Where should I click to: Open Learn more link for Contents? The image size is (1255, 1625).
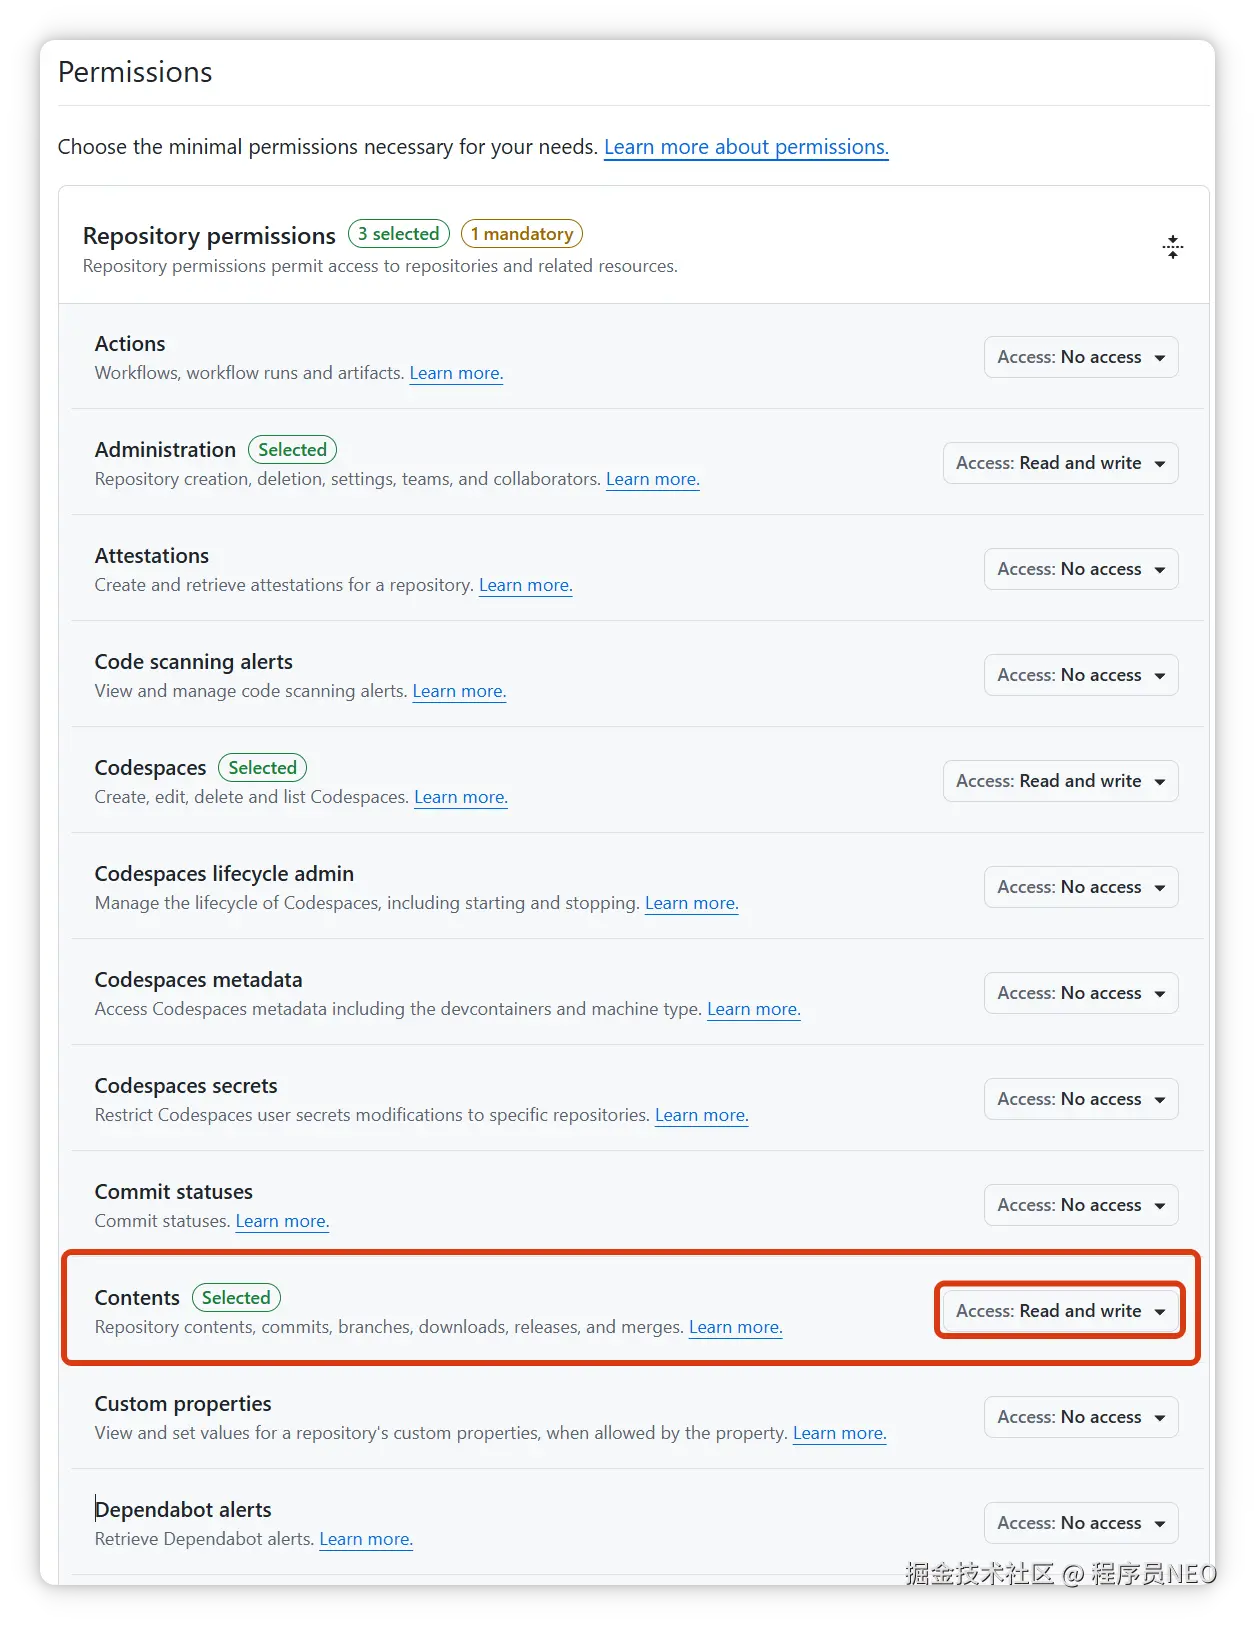tap(735, 1327)
